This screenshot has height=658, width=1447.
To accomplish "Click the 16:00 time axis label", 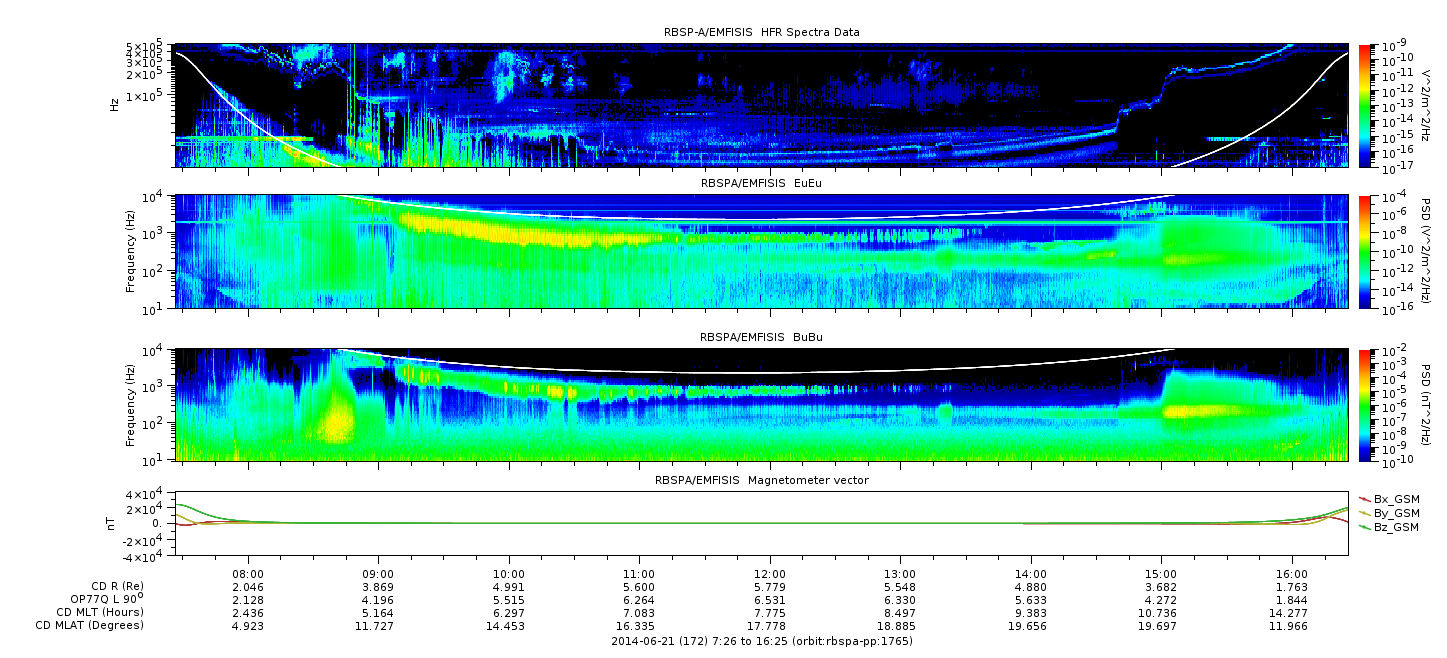I will tap(1291, 574).
